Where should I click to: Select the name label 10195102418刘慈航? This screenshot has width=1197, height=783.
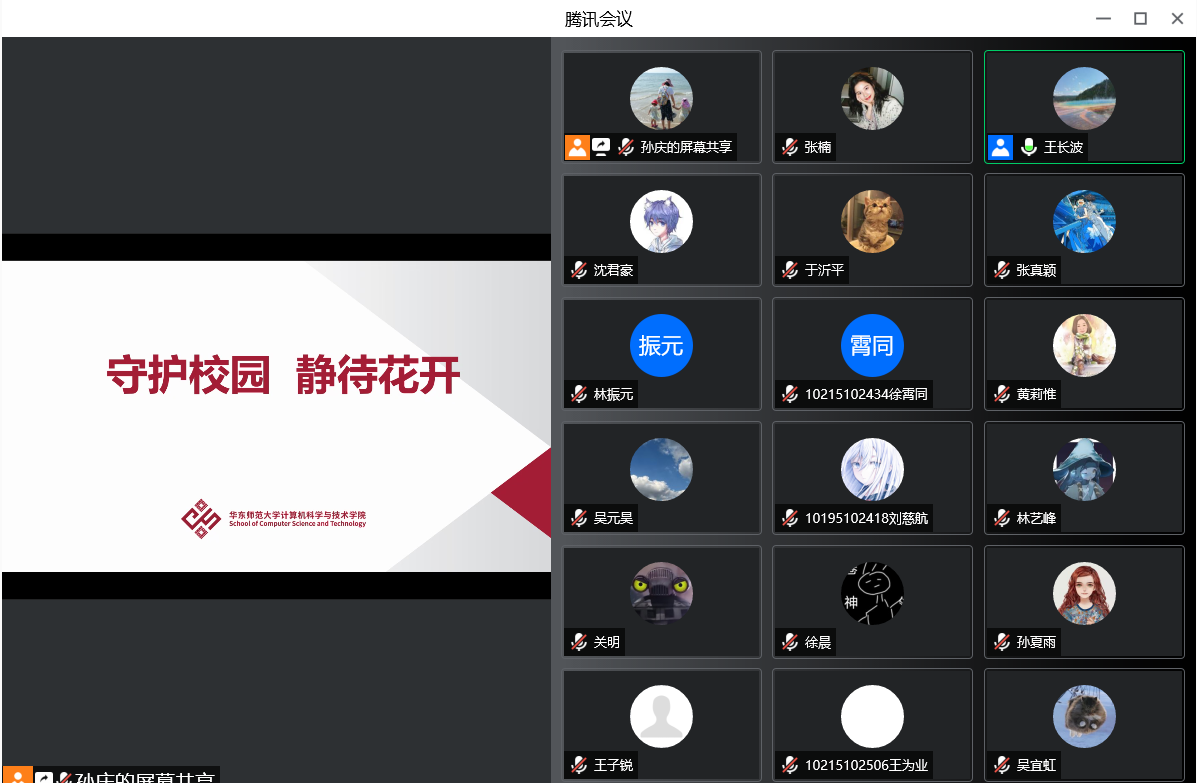(x=866, y=518)
